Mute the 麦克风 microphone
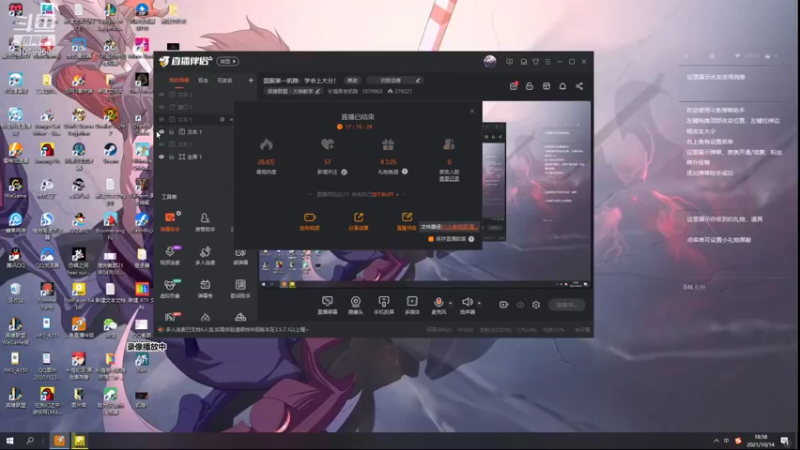The image size is (800, 450). pyautogui.click(x=438, y=305)
